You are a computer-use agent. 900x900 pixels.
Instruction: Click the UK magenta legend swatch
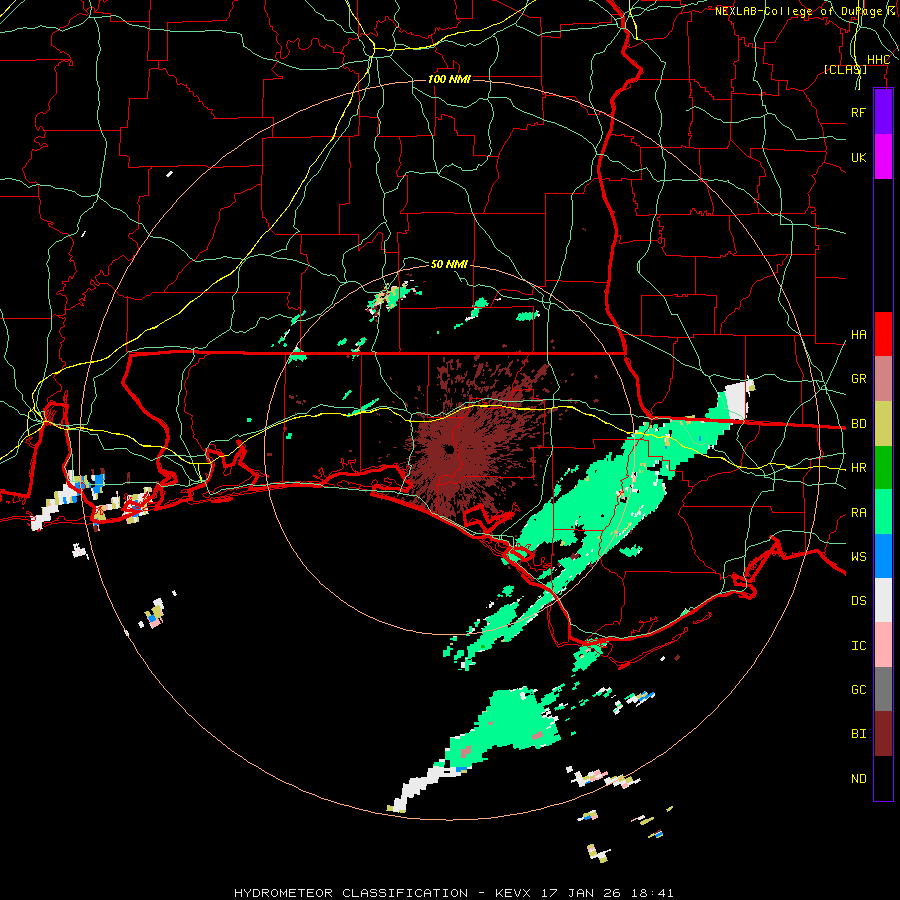883,157
